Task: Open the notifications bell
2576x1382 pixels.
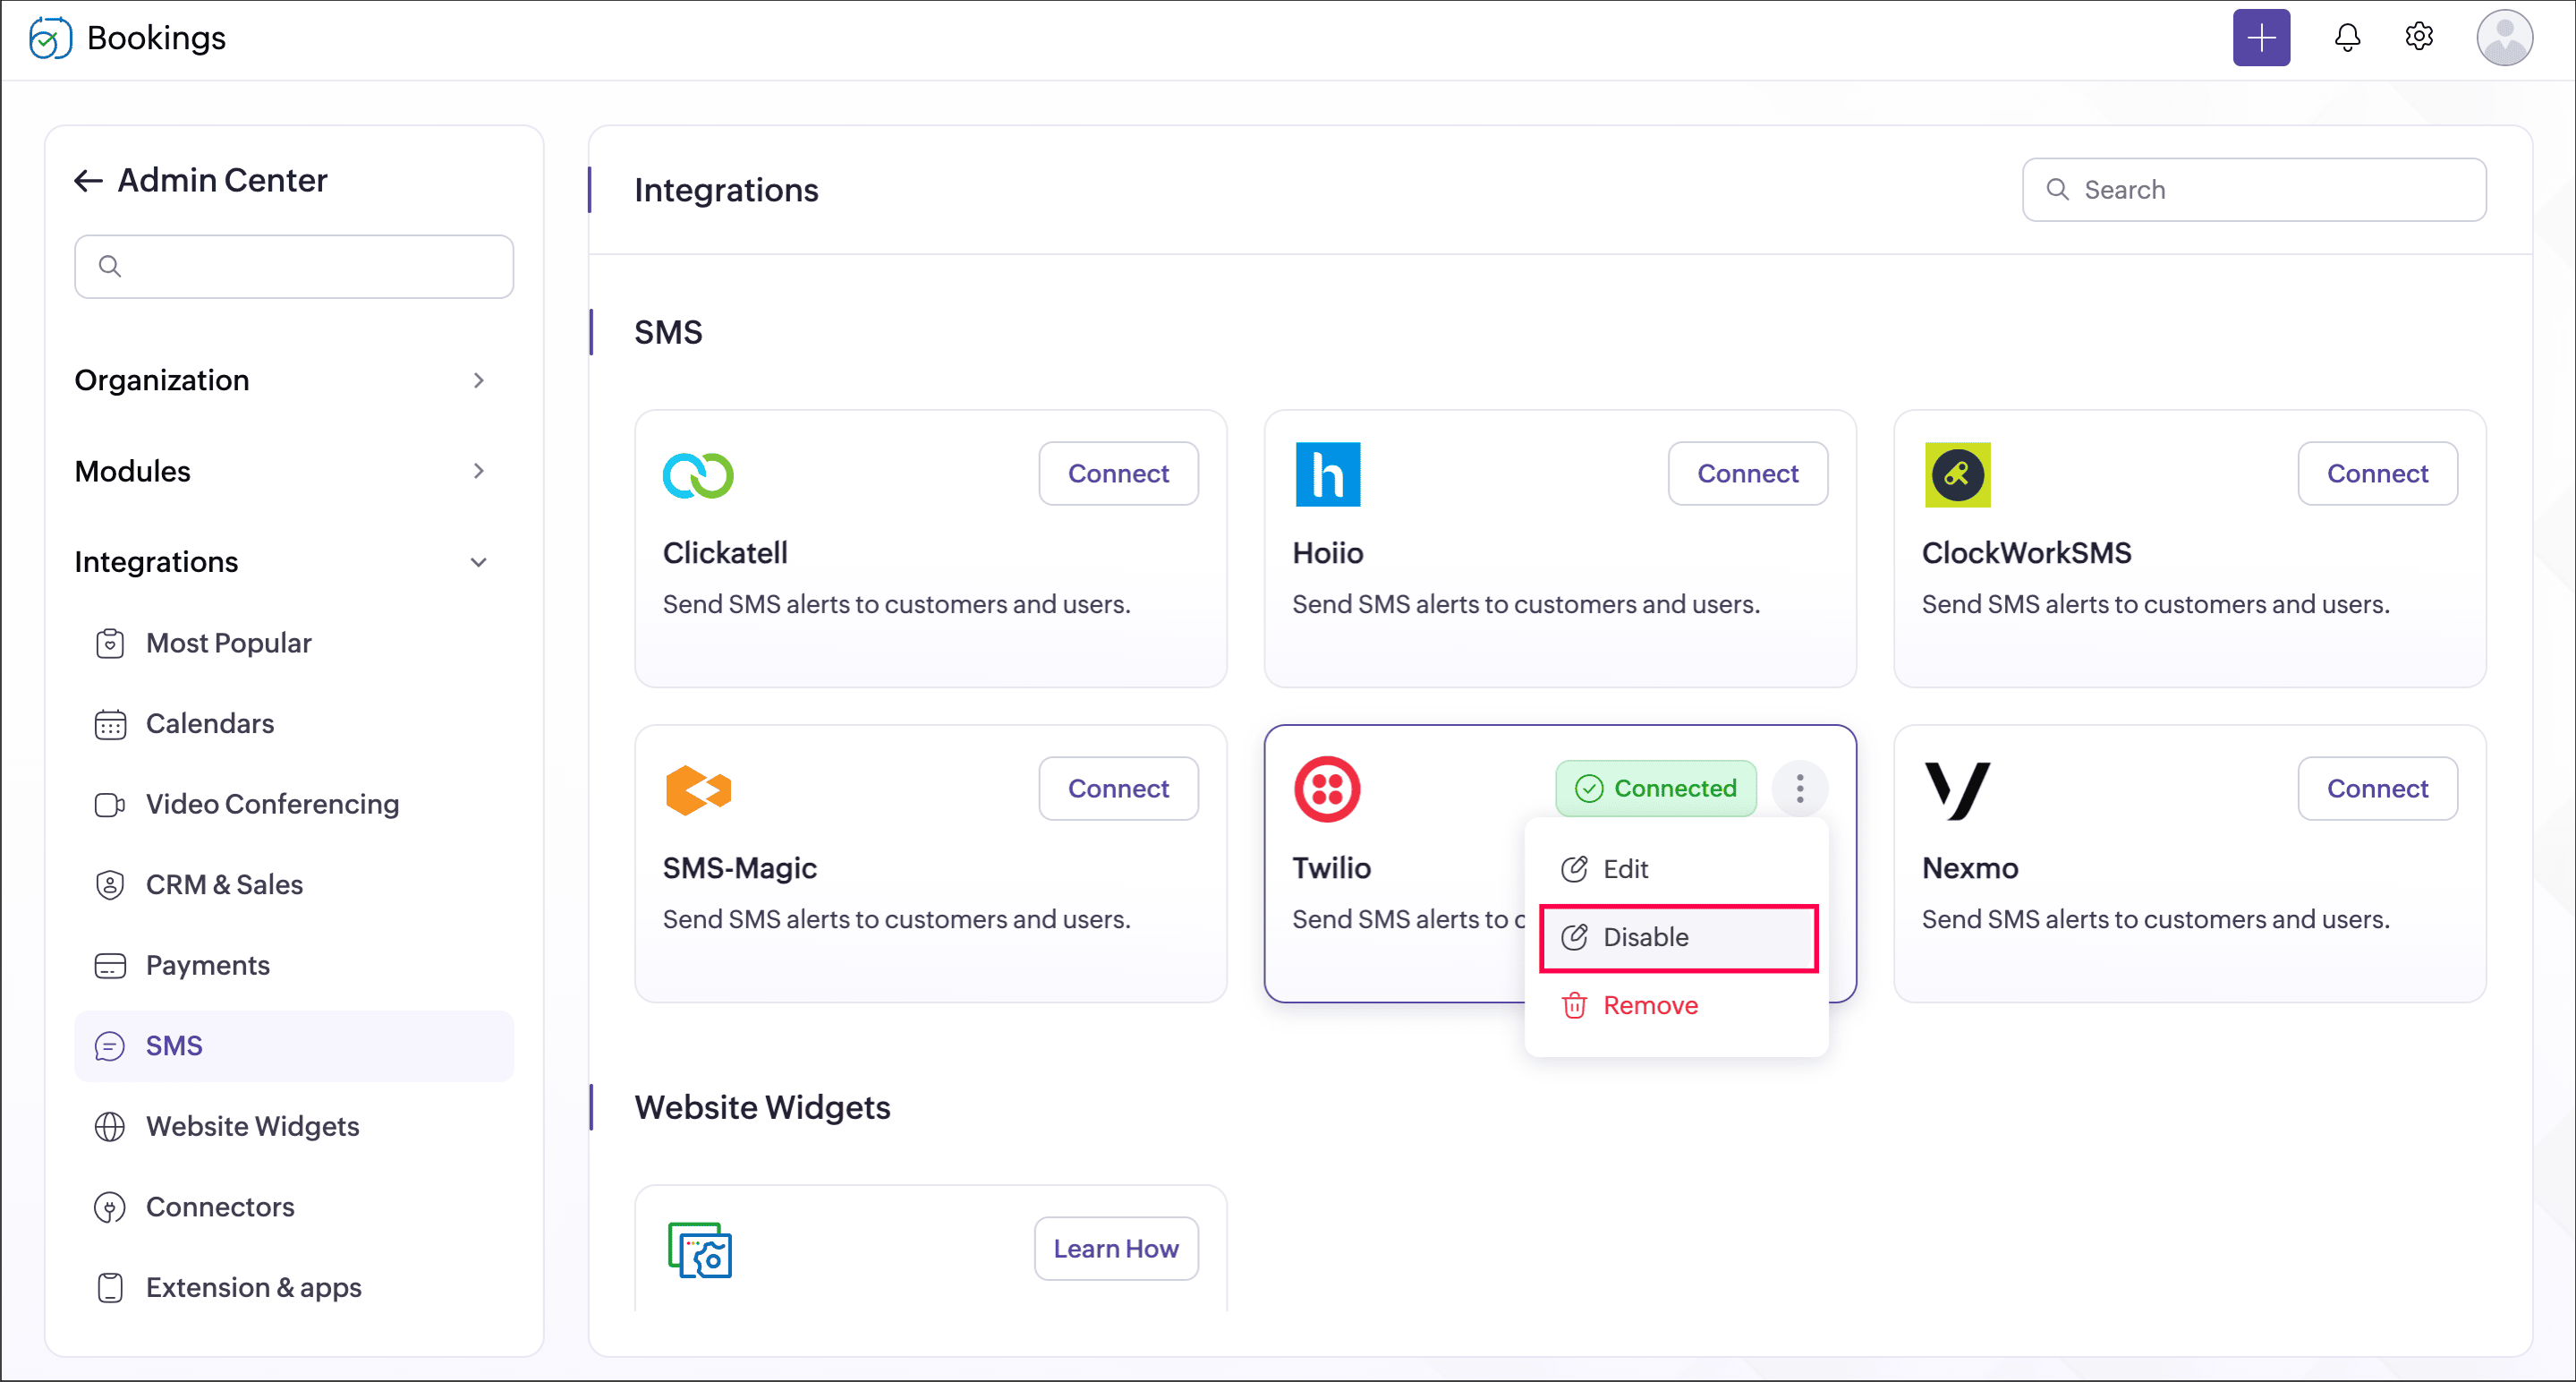Action: tap(2346, 38)
